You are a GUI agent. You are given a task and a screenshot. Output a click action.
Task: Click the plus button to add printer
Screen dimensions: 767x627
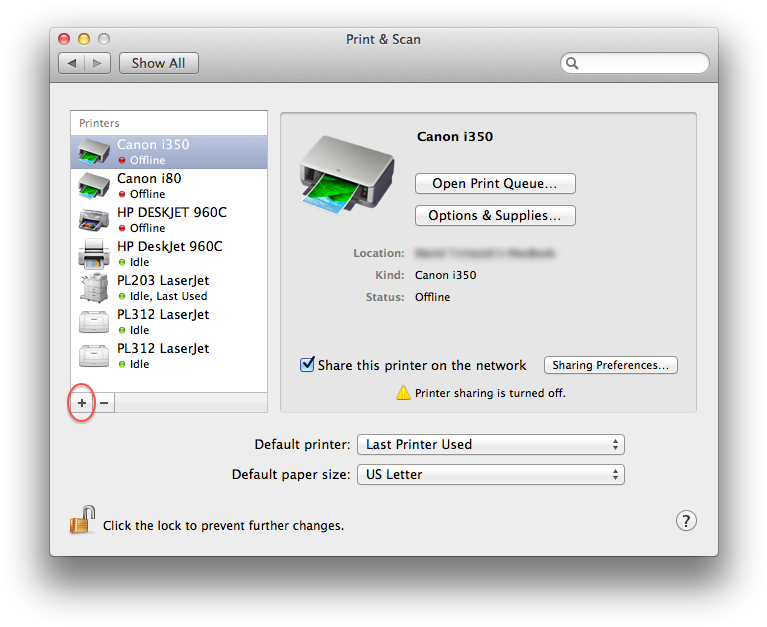(82, 402)
